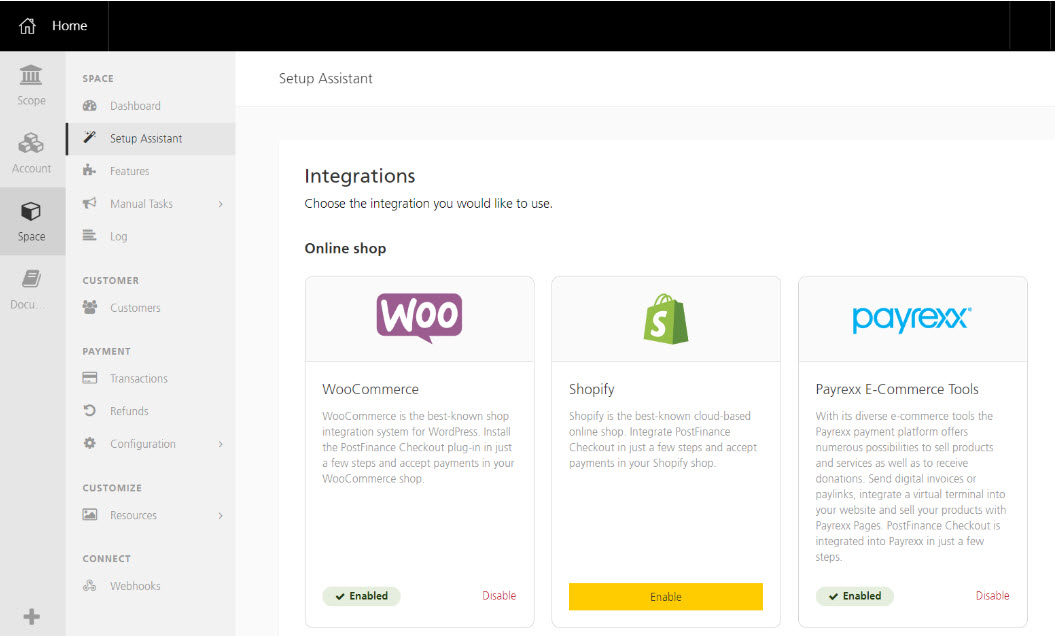Click Payrexx E-Commerce Tools title
The width and height of the screenshot is (1055, 636).
click(x=897, y=389)
